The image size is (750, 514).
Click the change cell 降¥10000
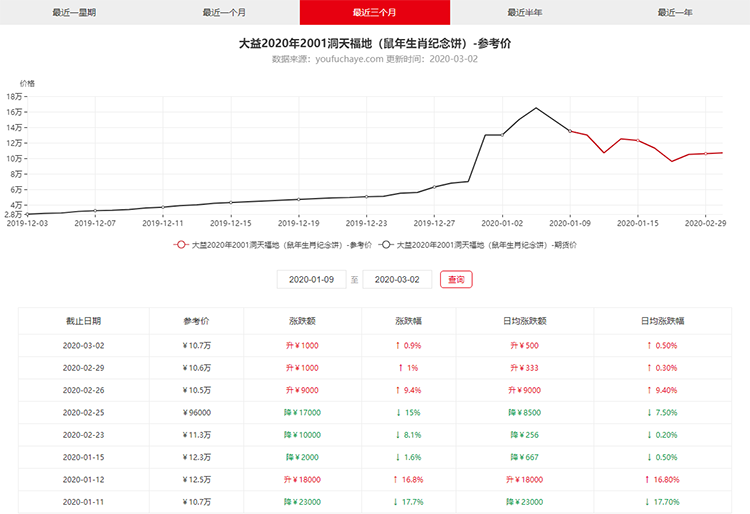[302, 435]
